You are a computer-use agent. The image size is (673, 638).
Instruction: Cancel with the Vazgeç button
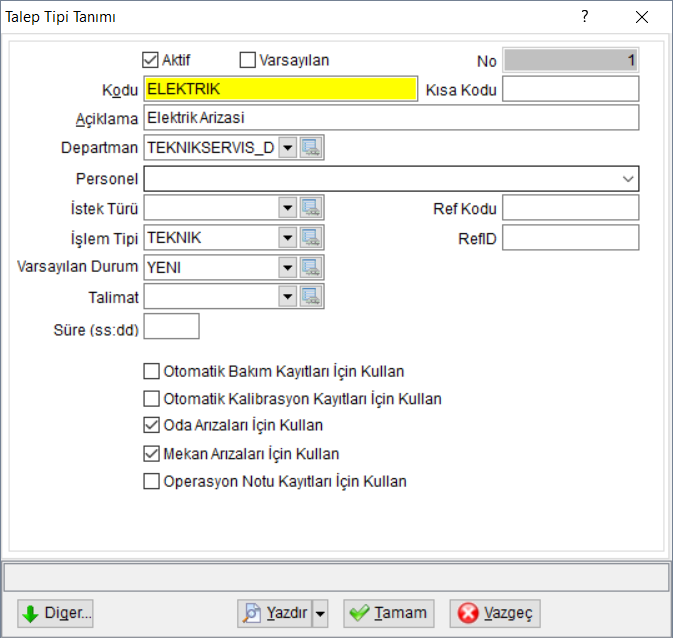495,614
